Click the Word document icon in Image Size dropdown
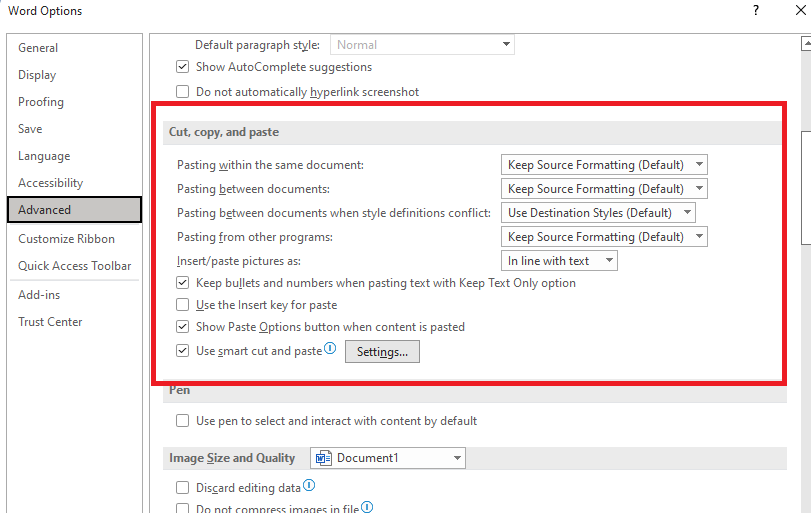This screenshot has width=811, height=513. (324, 458)
